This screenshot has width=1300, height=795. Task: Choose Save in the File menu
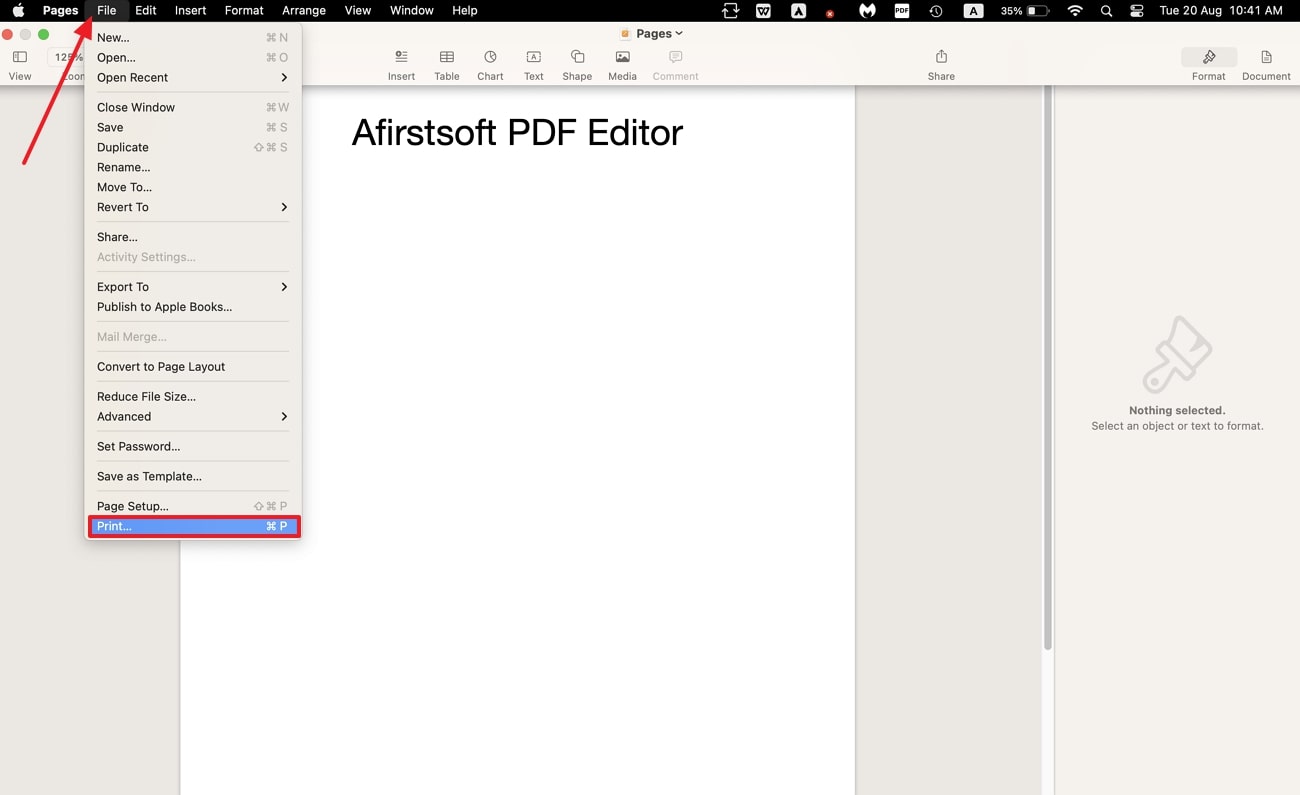(x=193, y=127)
